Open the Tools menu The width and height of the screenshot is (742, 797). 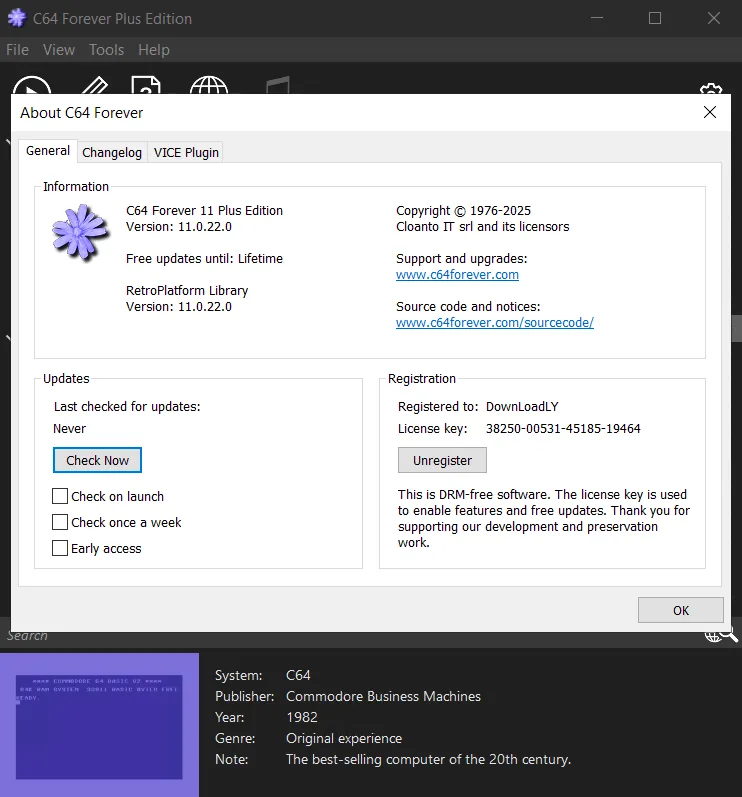(106, 50)
